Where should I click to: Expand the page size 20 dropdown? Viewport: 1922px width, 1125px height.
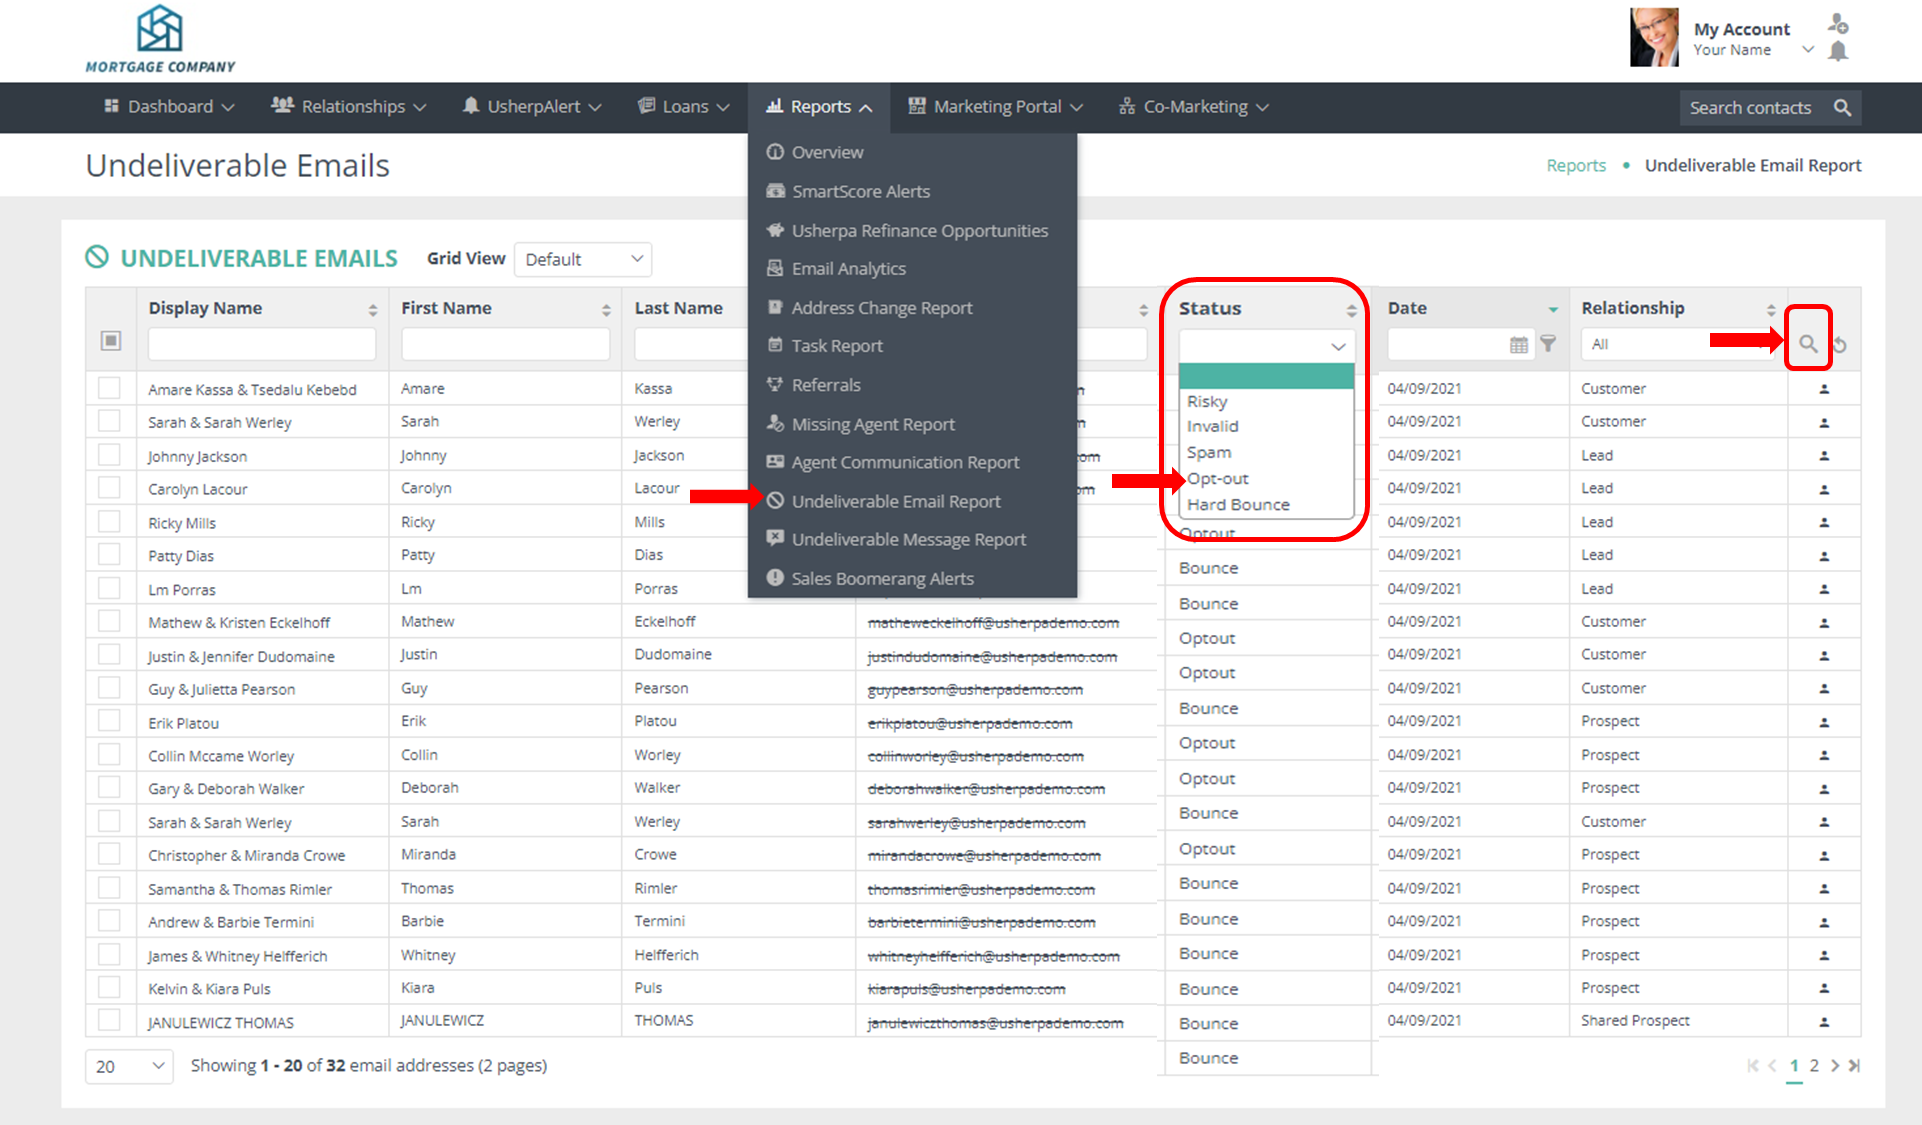[x=129, y=1066]
